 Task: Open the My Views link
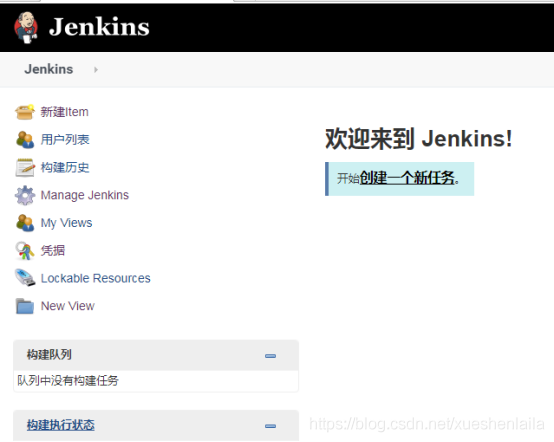66,223
